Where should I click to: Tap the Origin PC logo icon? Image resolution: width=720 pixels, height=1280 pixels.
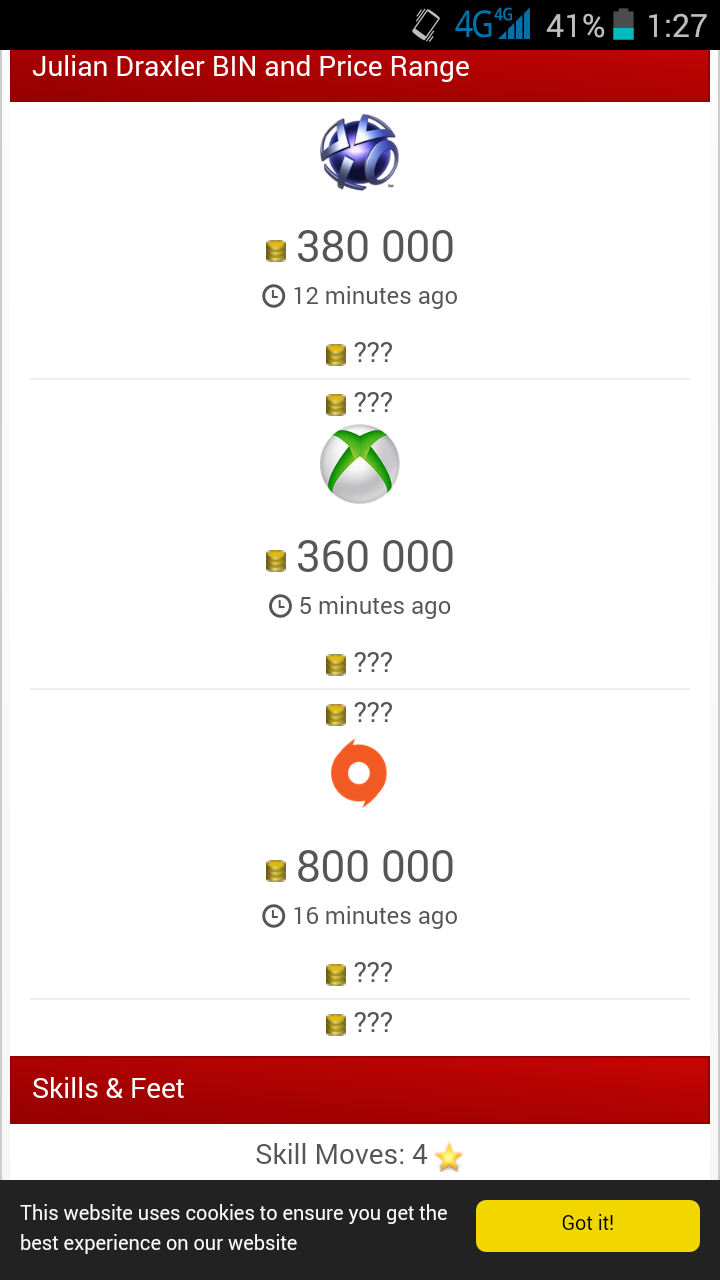[359, 773]
